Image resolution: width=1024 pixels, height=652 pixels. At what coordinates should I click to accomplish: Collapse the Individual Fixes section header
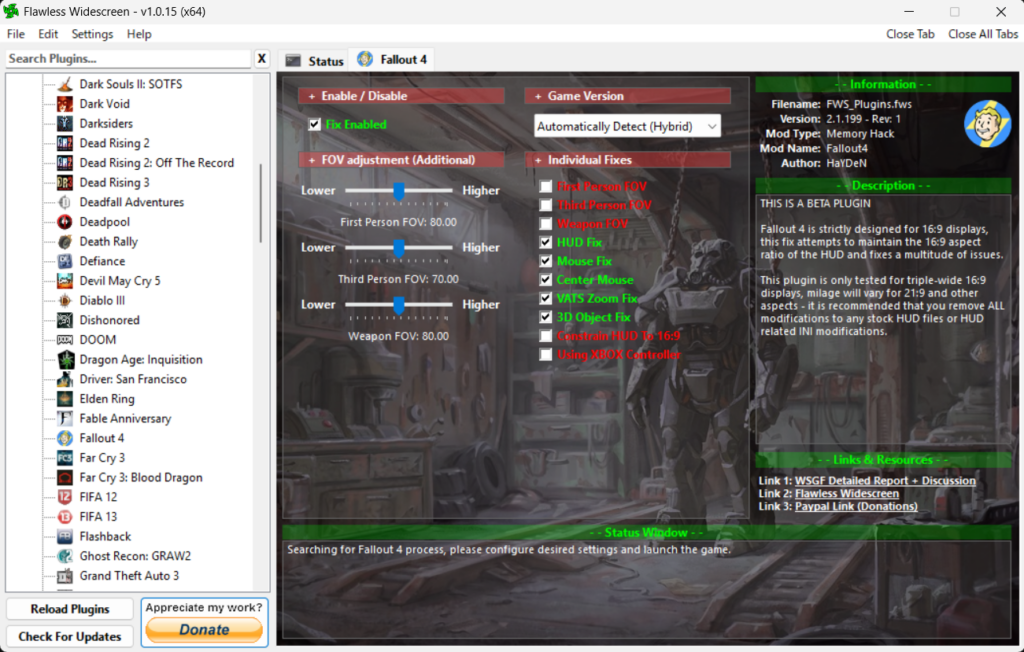(627, 160)
